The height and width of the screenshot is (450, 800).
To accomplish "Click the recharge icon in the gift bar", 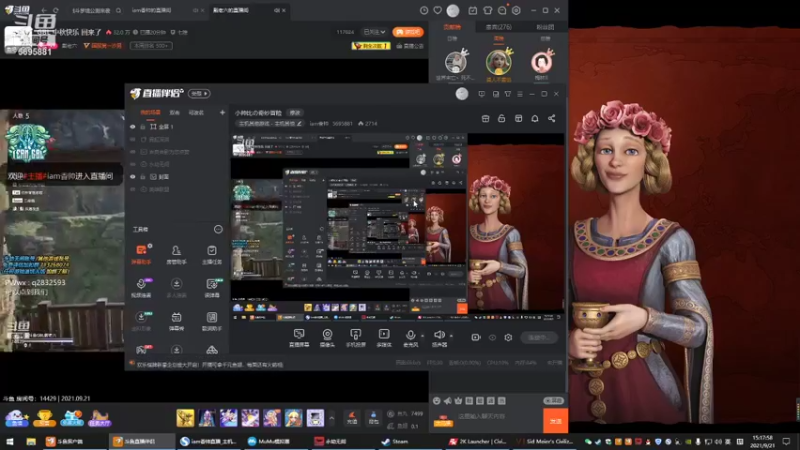I will click(352, 417).
